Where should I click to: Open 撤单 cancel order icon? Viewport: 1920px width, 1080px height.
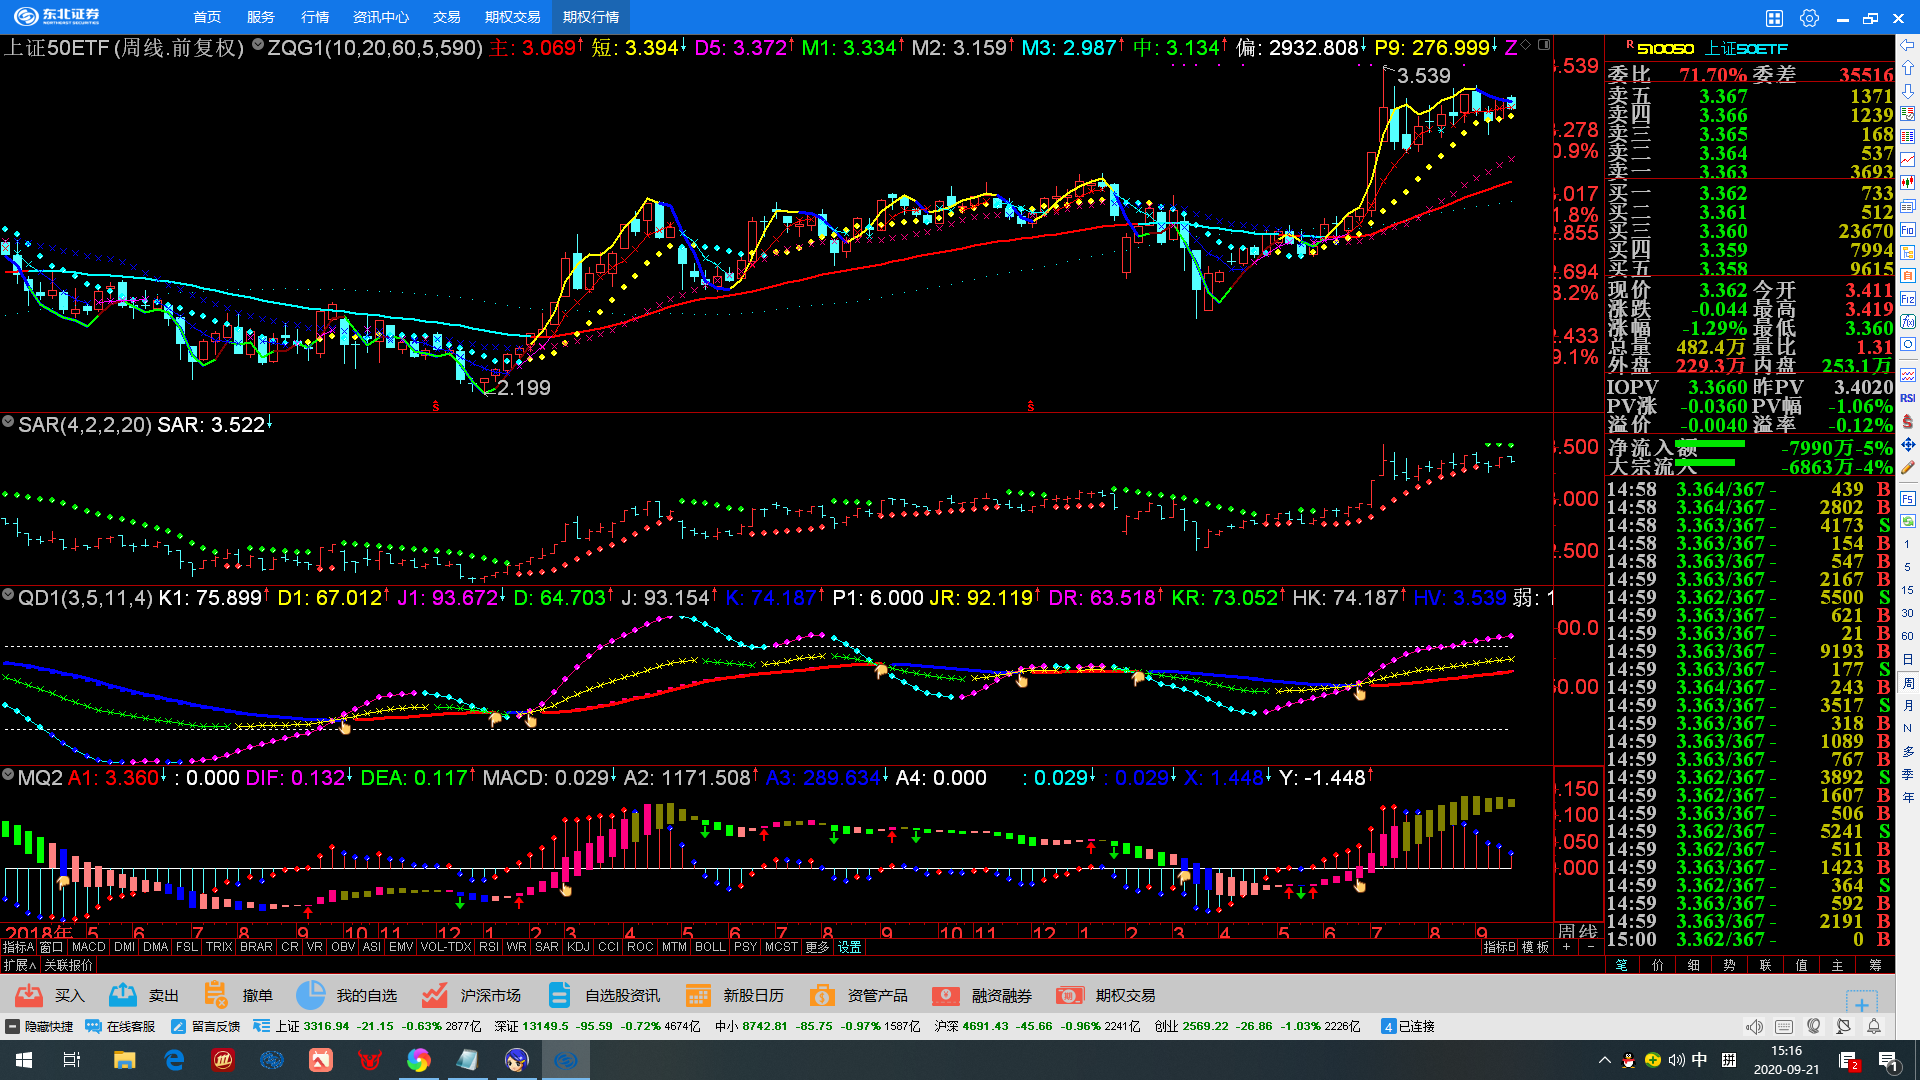(215, 995)
